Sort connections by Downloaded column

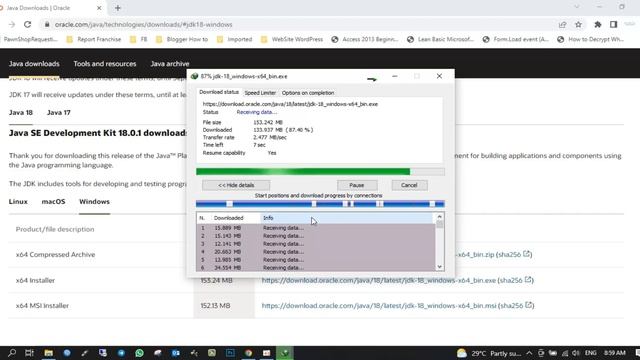click(235, 218)
